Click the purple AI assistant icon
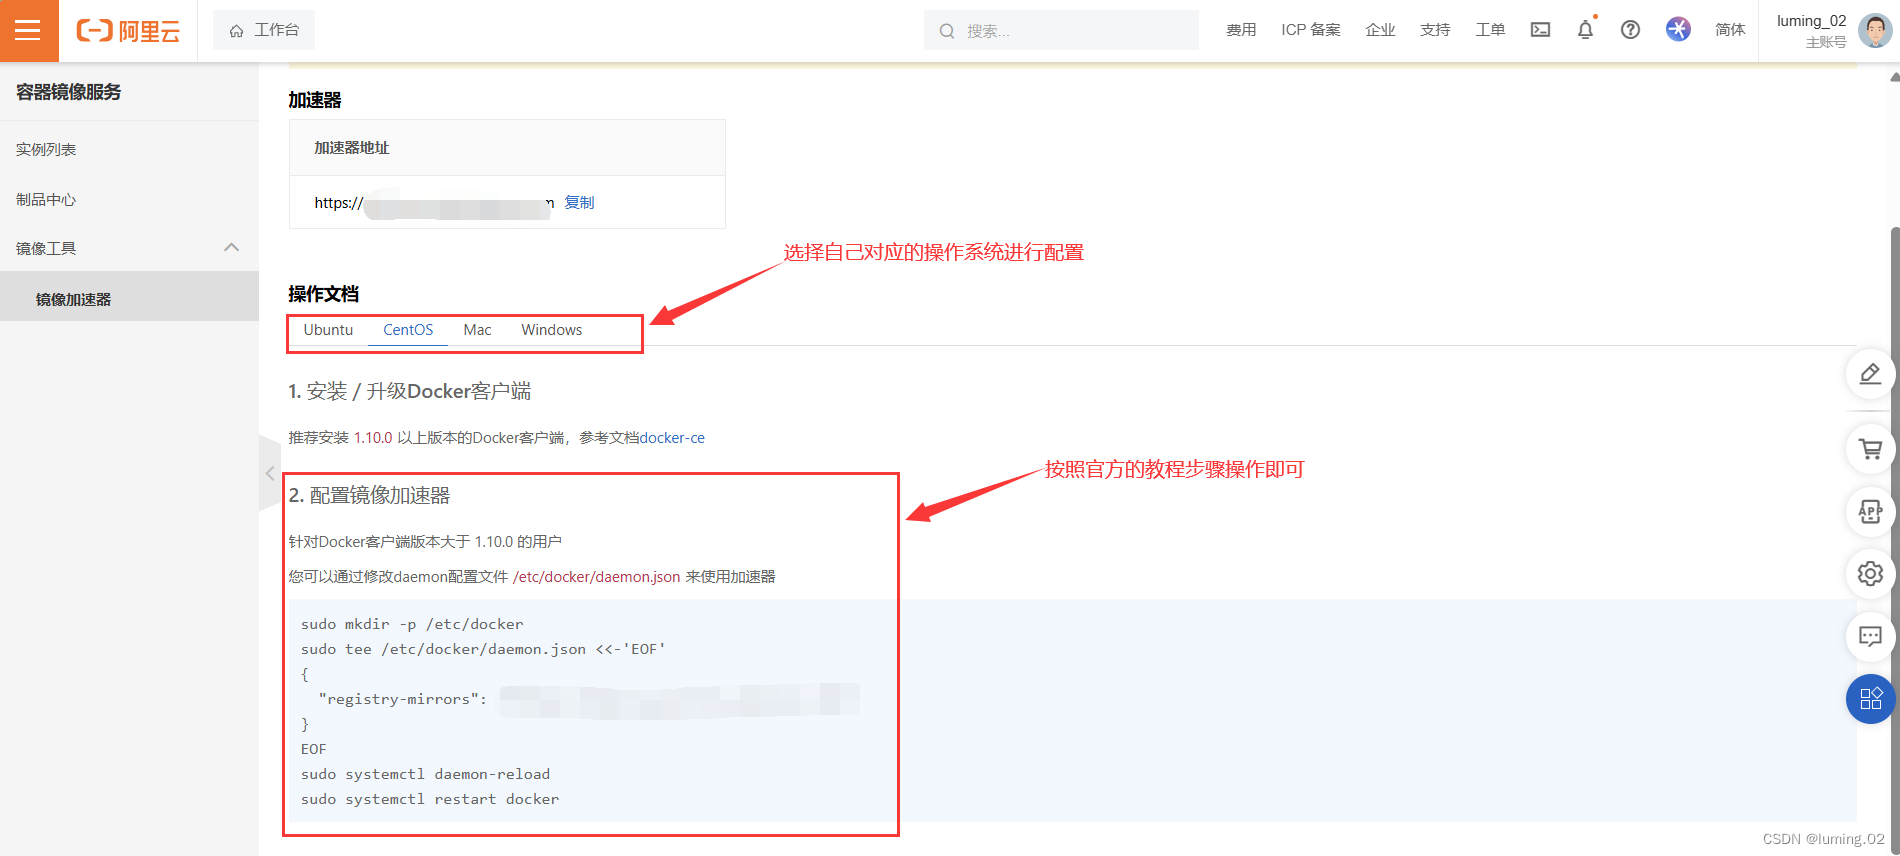Screen dimensions: 1900x856 [1678, 29]
